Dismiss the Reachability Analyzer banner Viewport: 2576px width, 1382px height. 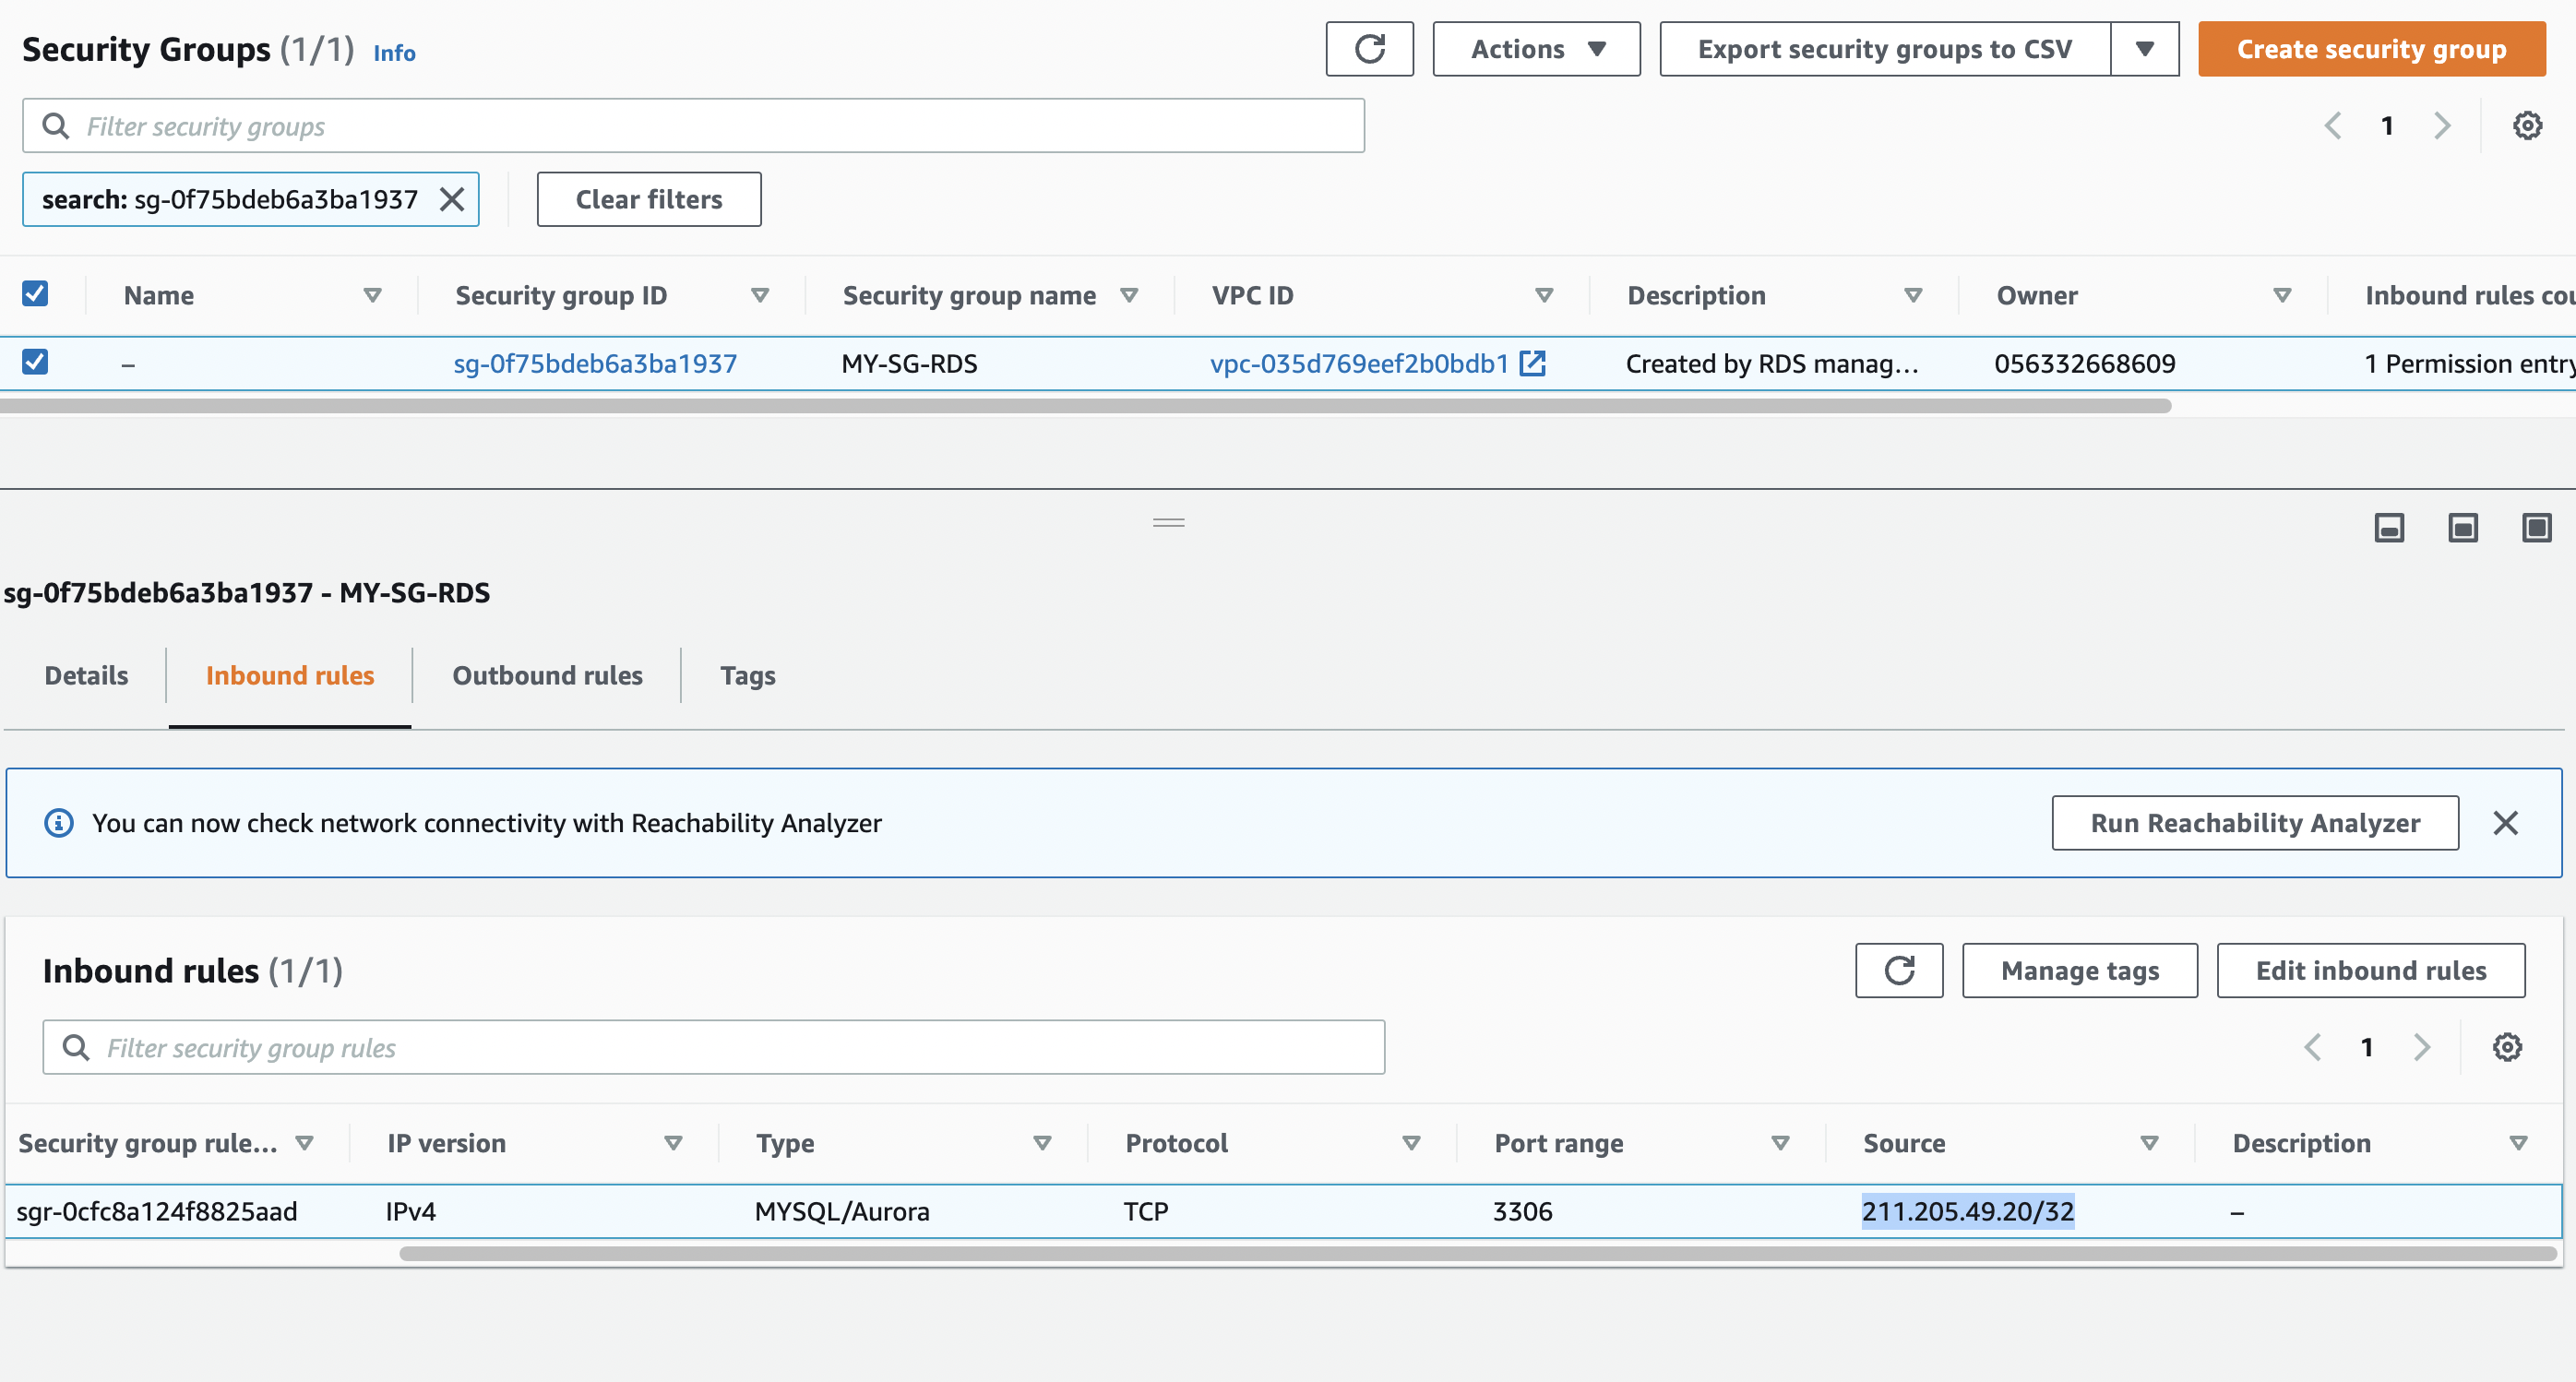click(x=2505, y=823)
